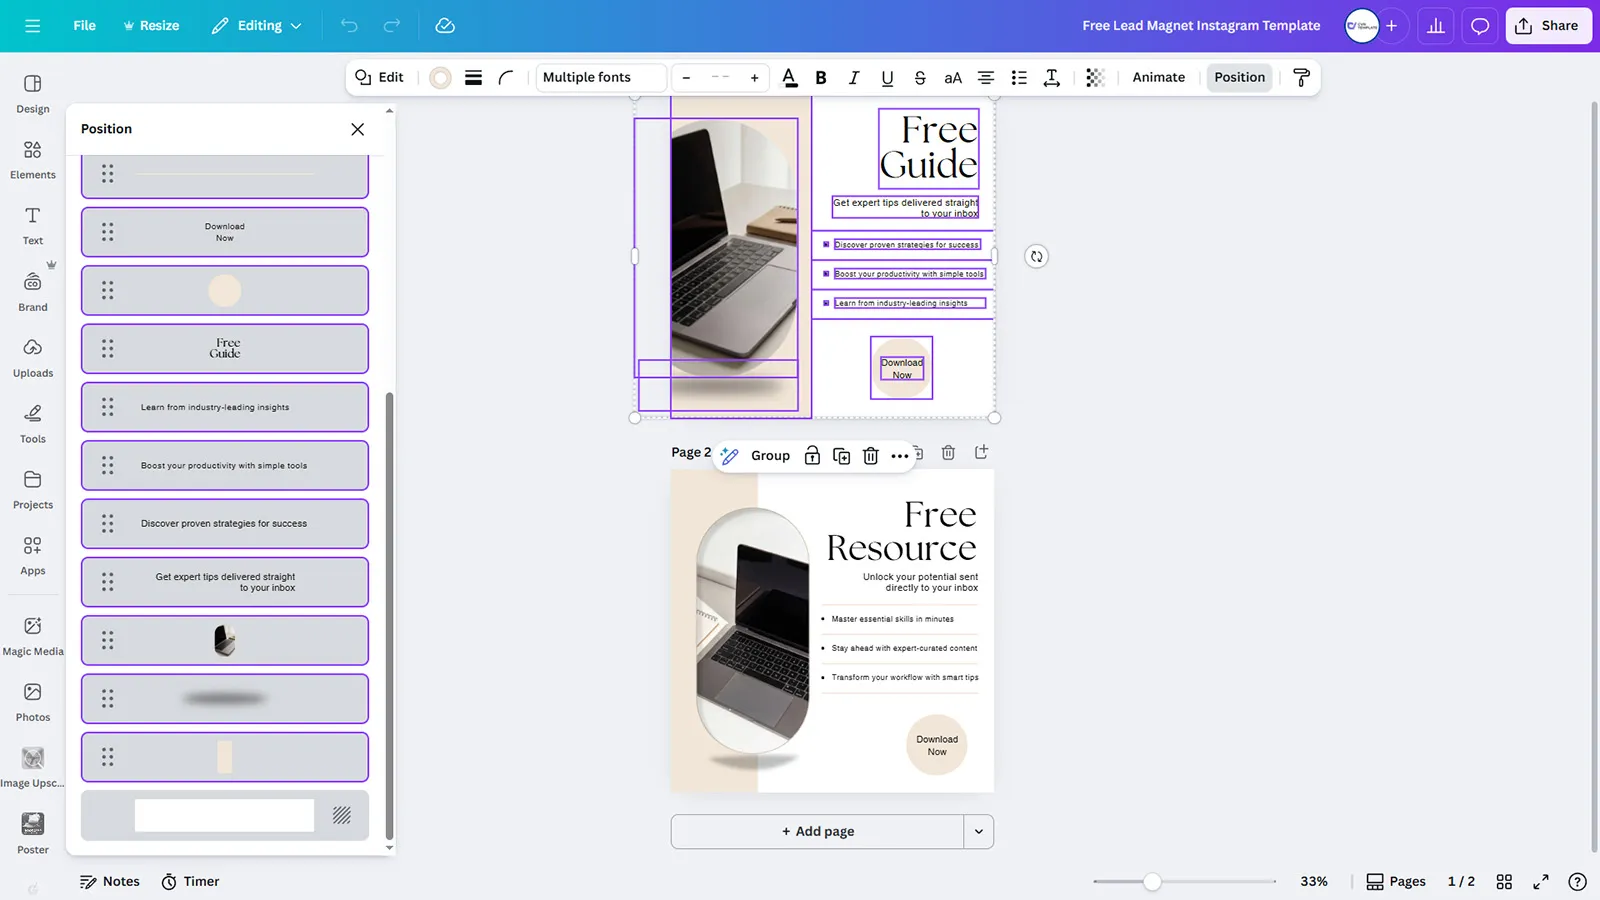Open the Add page options arrow
The image size is (1600, 900).
[x=978, y=832]
